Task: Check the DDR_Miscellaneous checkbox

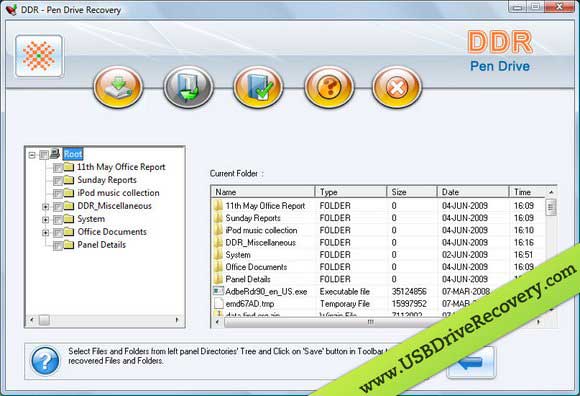Action: coord(58,207)
